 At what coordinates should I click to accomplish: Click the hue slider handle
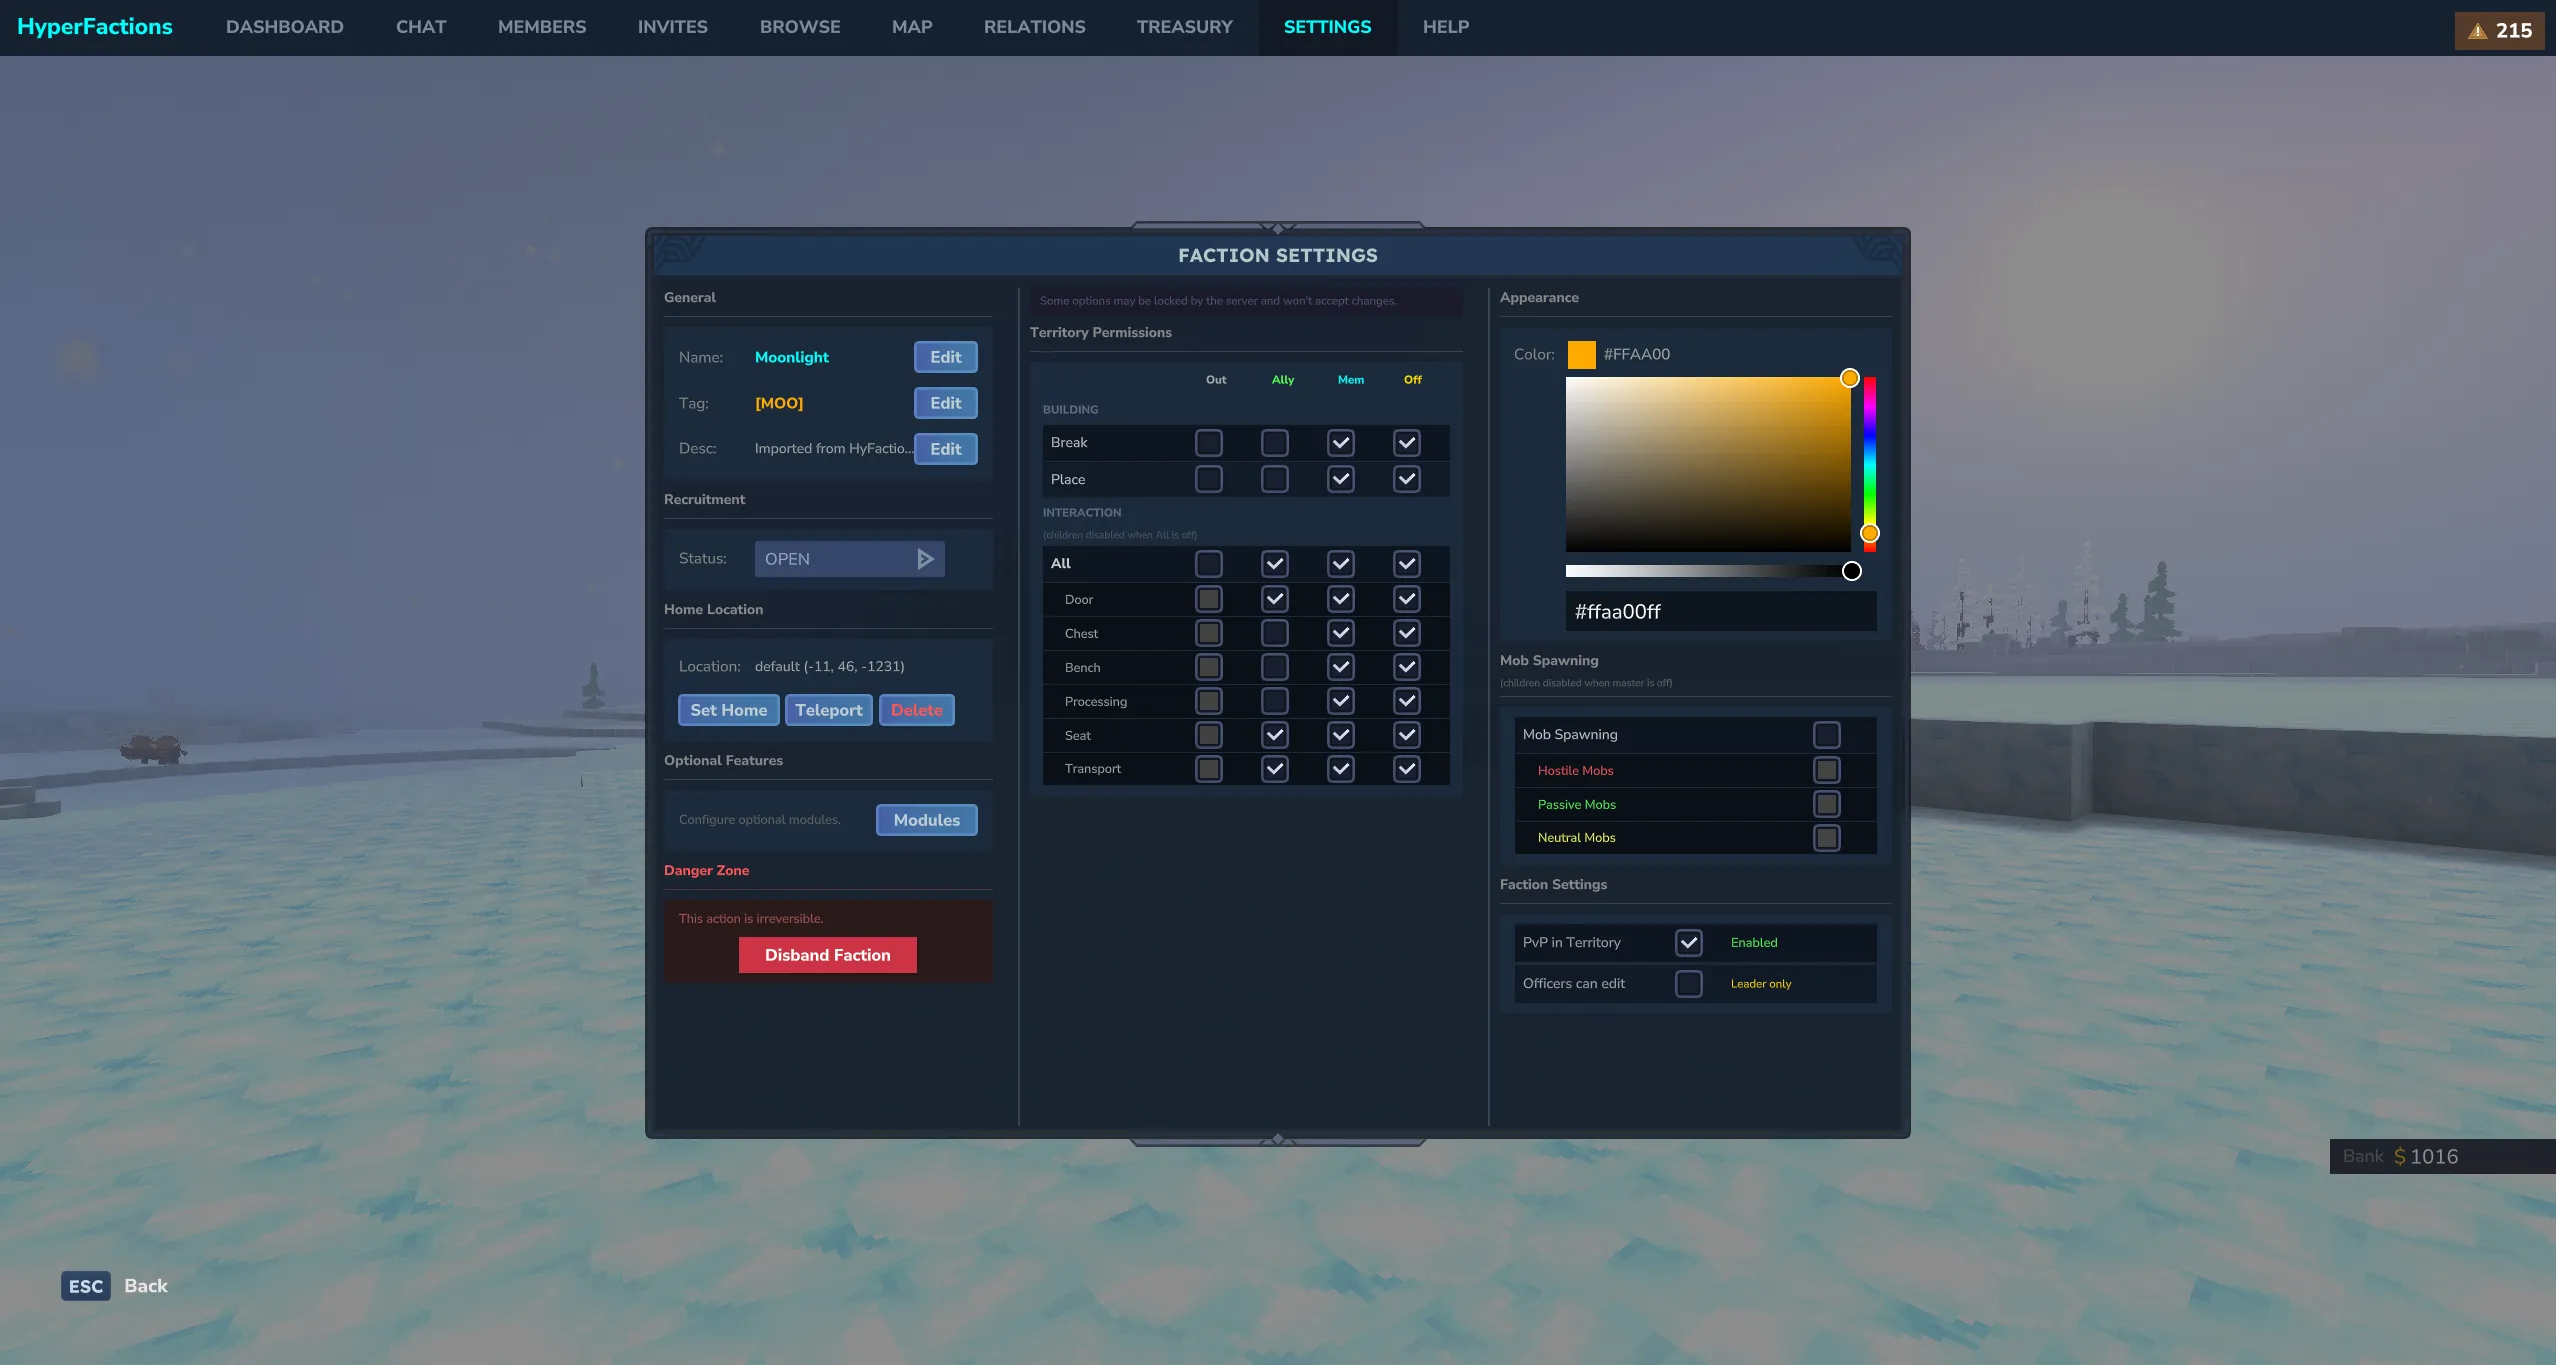point(1869,533)
